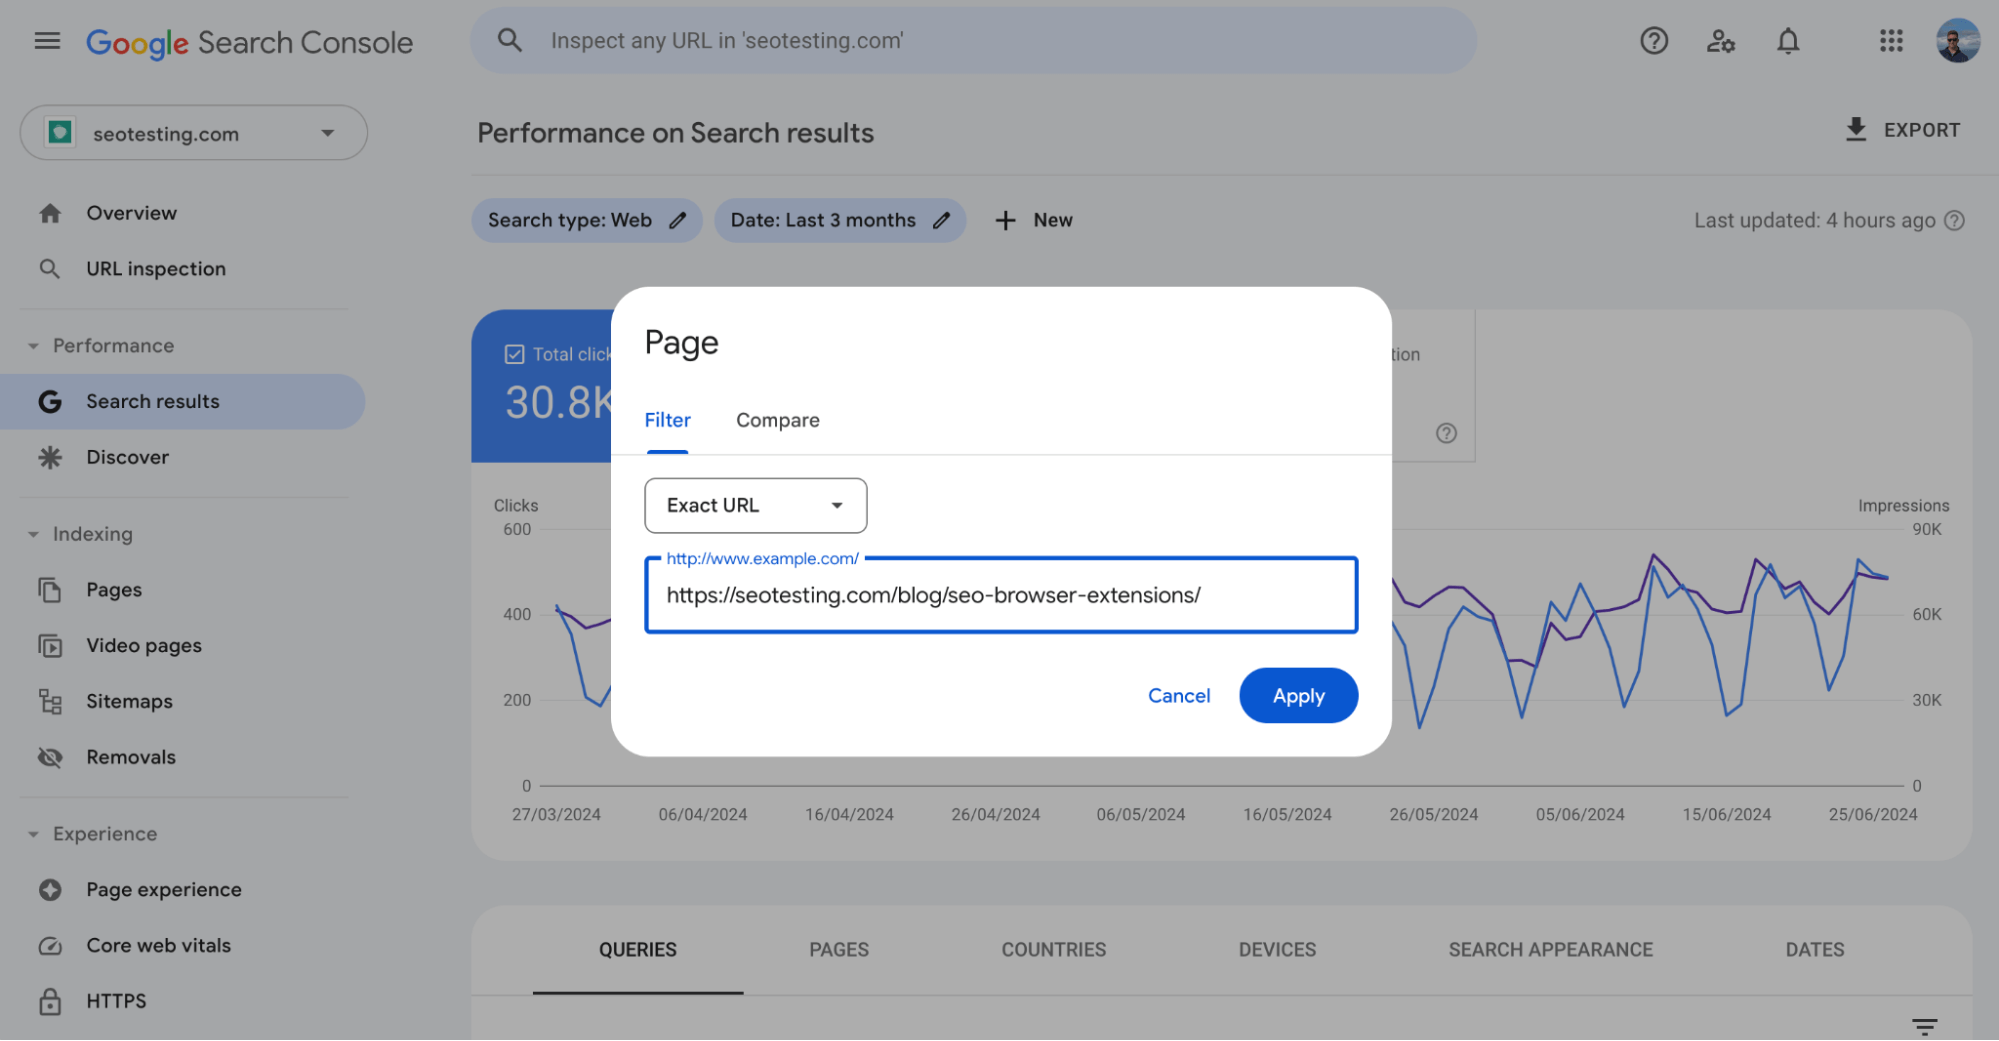Collapse the Indexing sidebar section

33,534
